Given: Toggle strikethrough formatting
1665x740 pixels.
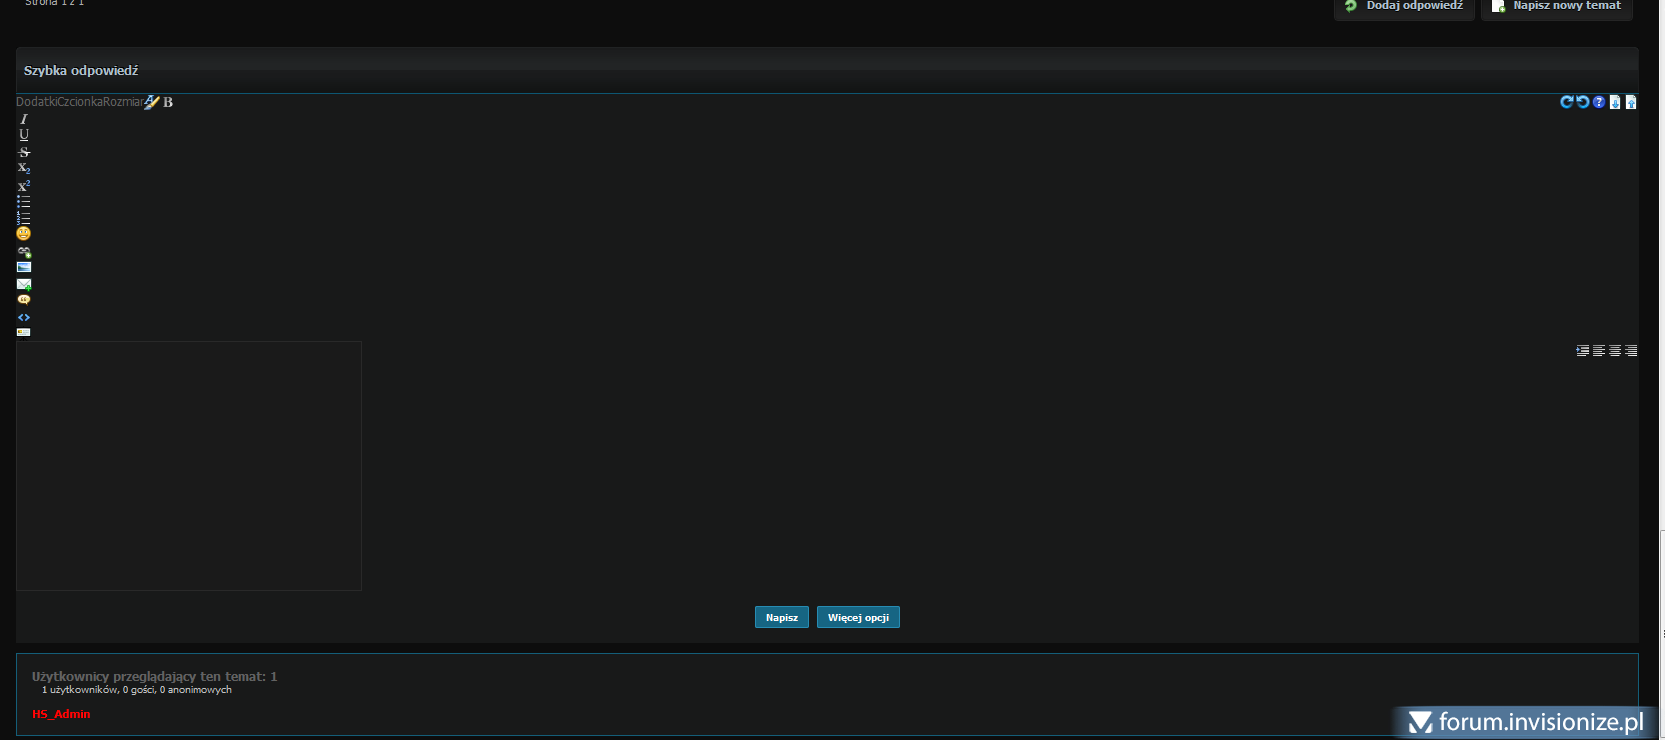Looking at the screenshot, I should tap(24, 152).
